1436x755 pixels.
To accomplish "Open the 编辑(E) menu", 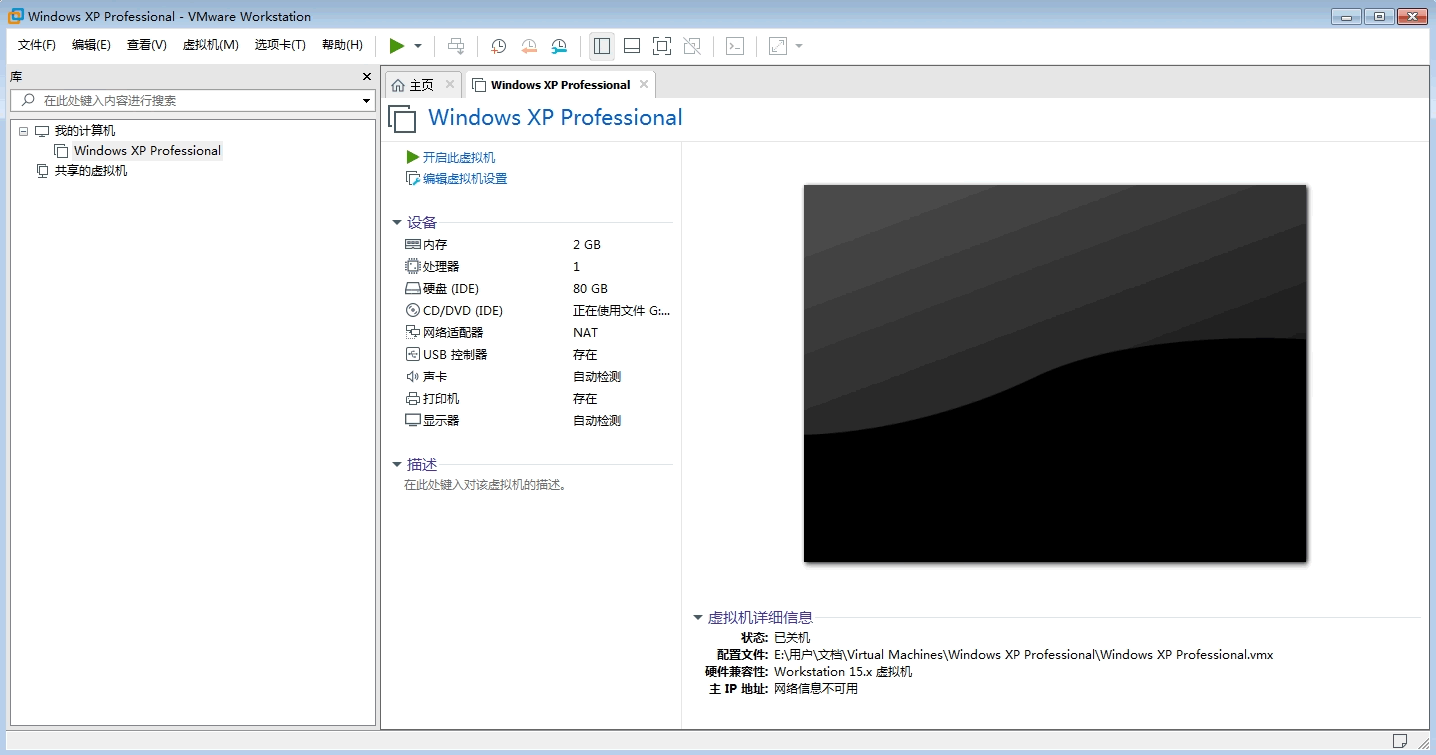I will [91, 45].
